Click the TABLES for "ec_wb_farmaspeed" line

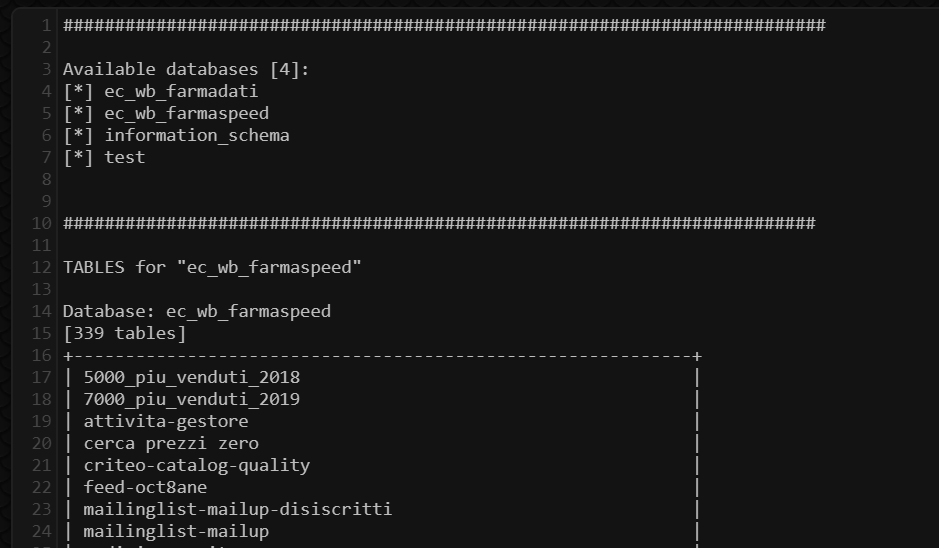point(212,267)
